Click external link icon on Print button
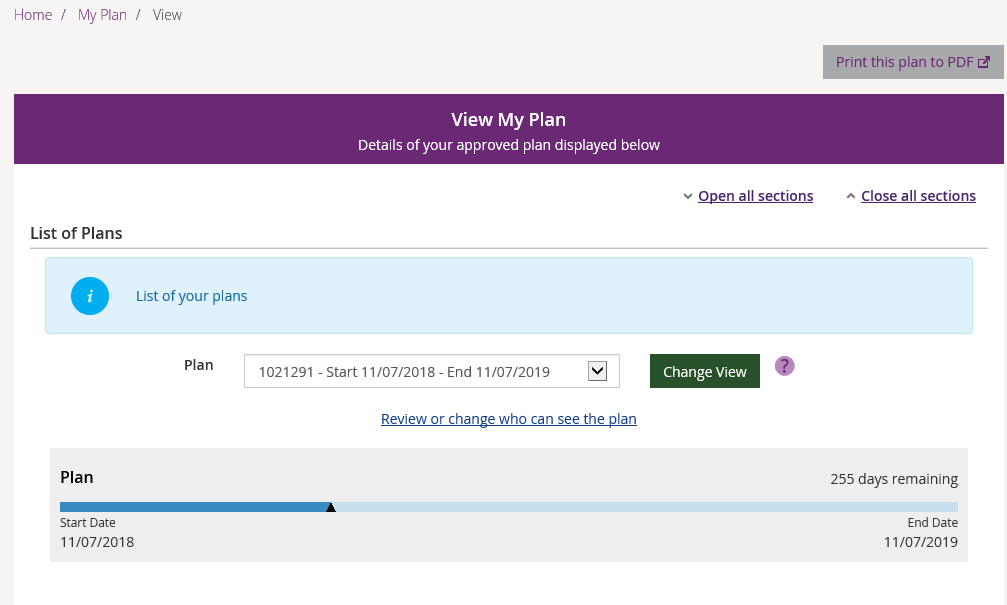This screenshot has height=605, width=1007. [984, 62]
